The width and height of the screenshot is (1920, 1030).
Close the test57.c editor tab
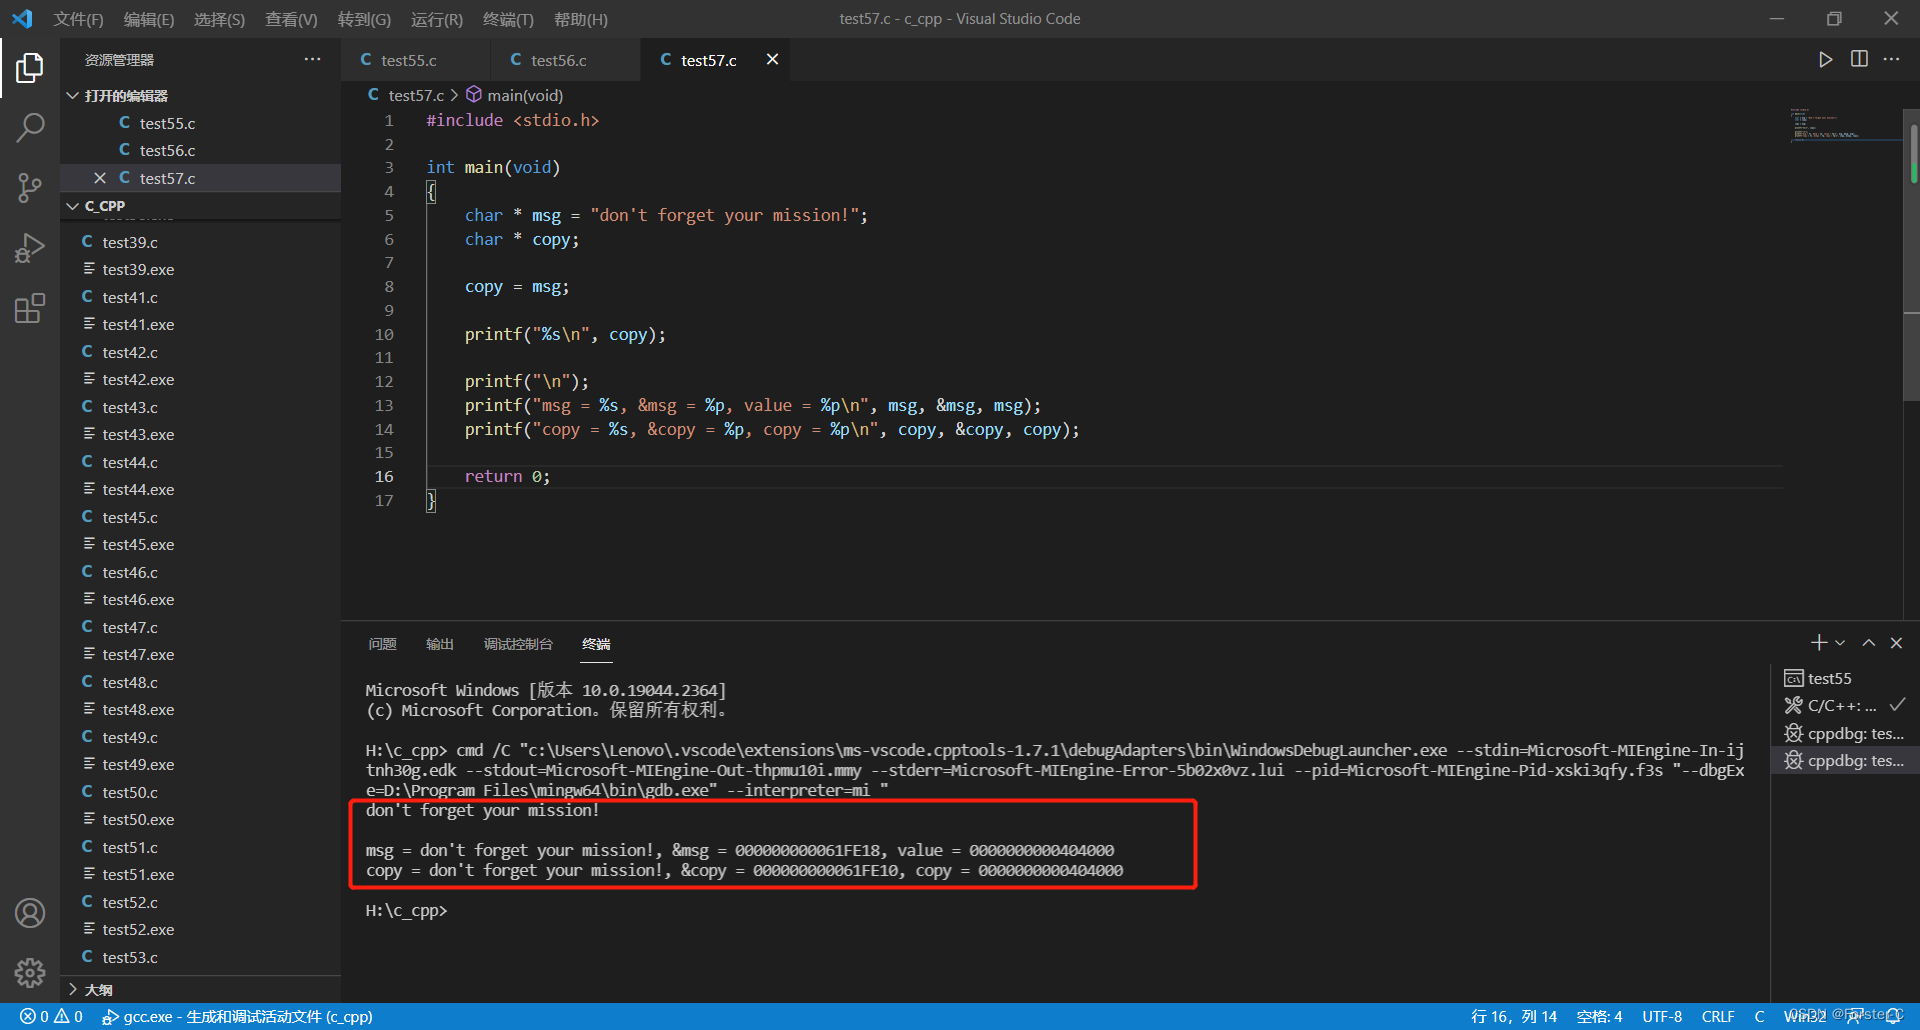(x=772, y=60)
